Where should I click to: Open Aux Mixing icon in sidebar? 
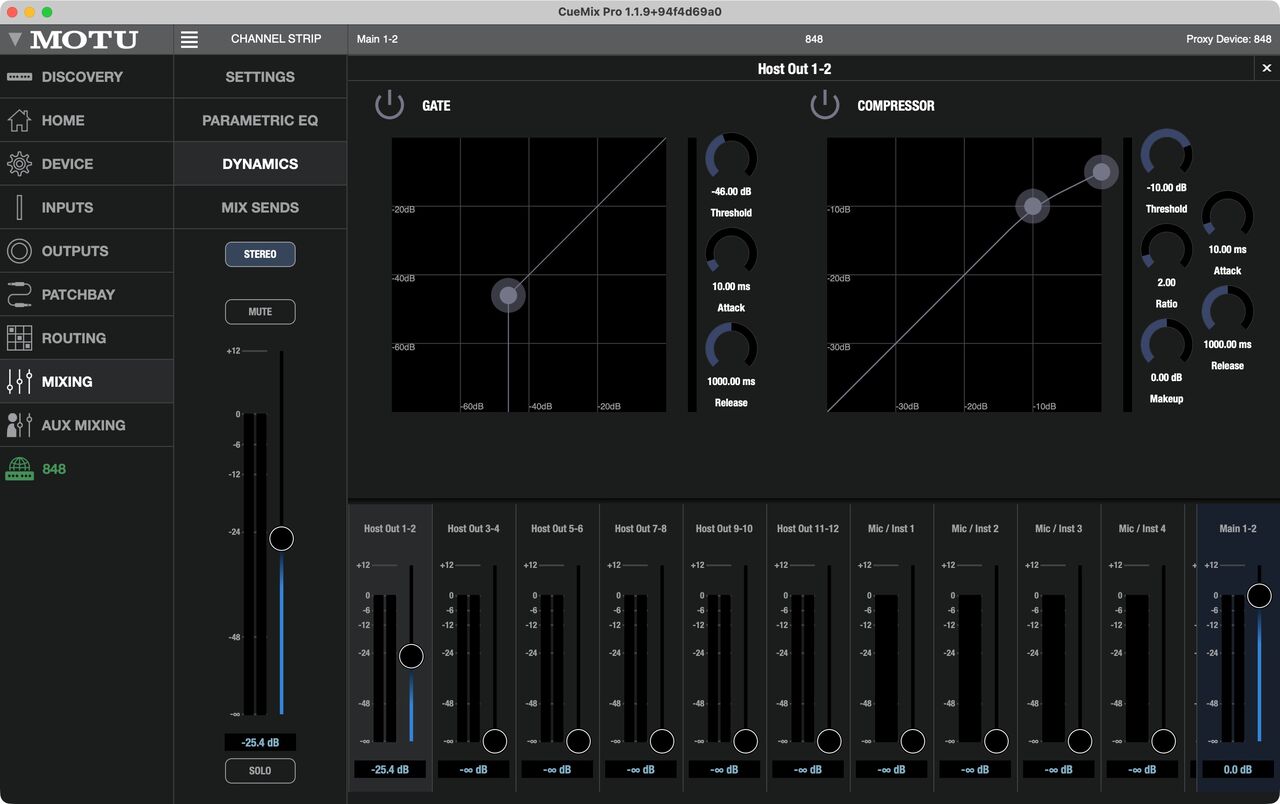[x=19, y=425]
